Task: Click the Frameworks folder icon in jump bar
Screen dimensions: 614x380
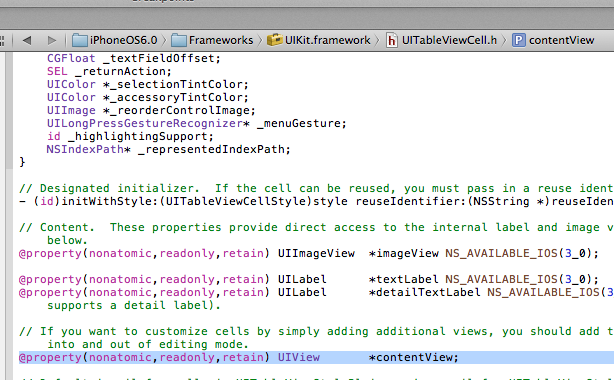Action: pos(179,40)
